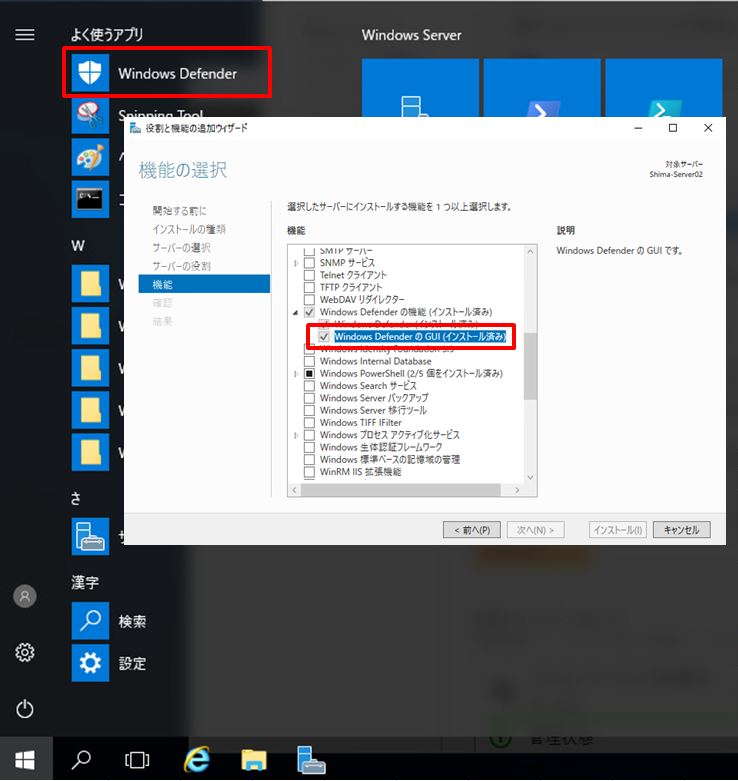Expand the SNMP サービス node
Image resolution: width=738 pixels, height=781 pixels.
click(296, 262)
